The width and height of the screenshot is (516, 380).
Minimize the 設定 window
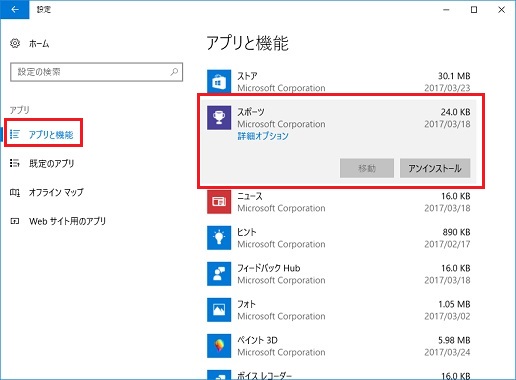(446, 10)
